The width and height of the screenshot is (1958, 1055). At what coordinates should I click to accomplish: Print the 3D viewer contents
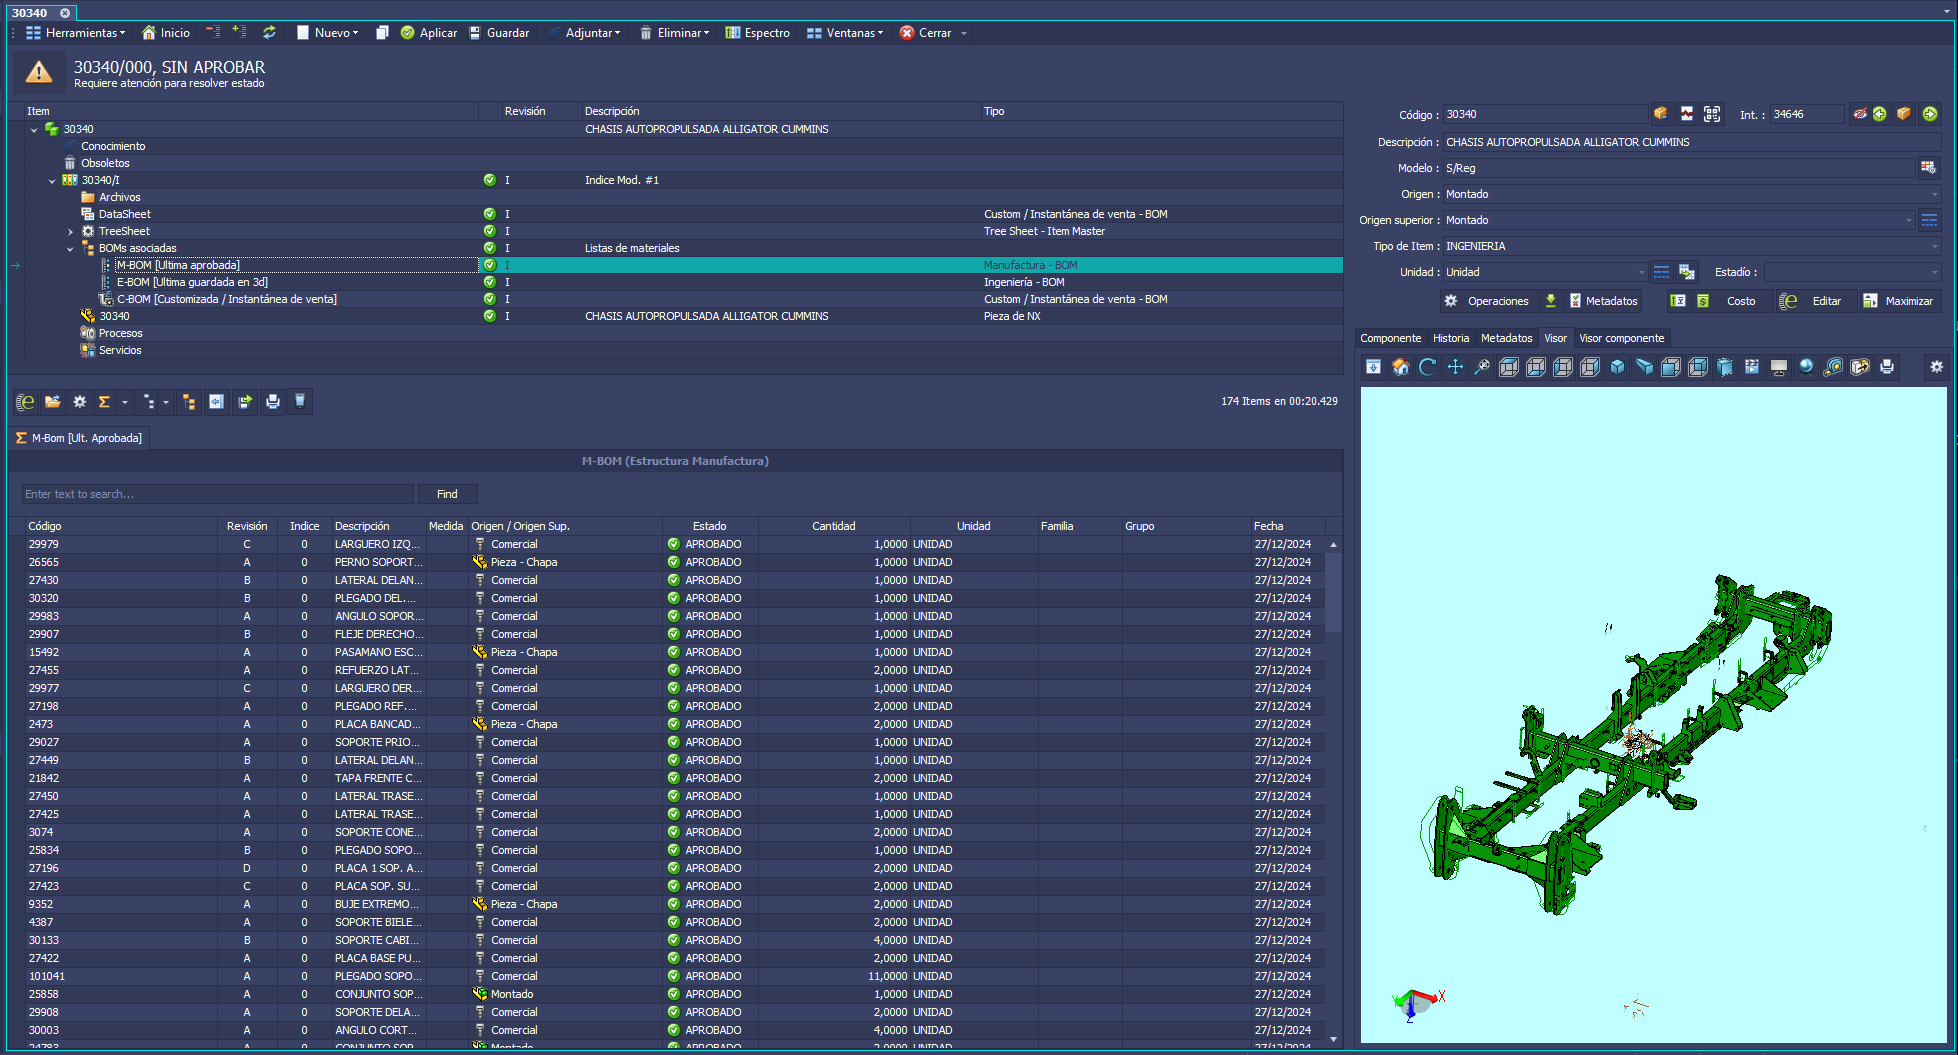[1887, 367]
